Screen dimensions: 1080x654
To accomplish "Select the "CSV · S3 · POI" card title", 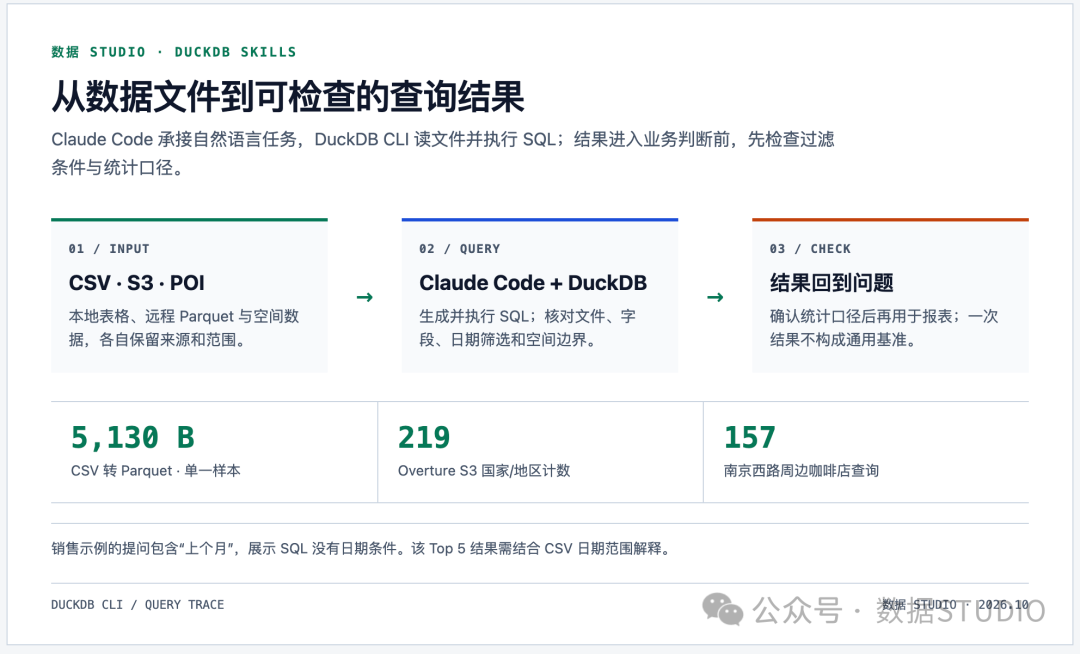I will click(x=136, y=283).
